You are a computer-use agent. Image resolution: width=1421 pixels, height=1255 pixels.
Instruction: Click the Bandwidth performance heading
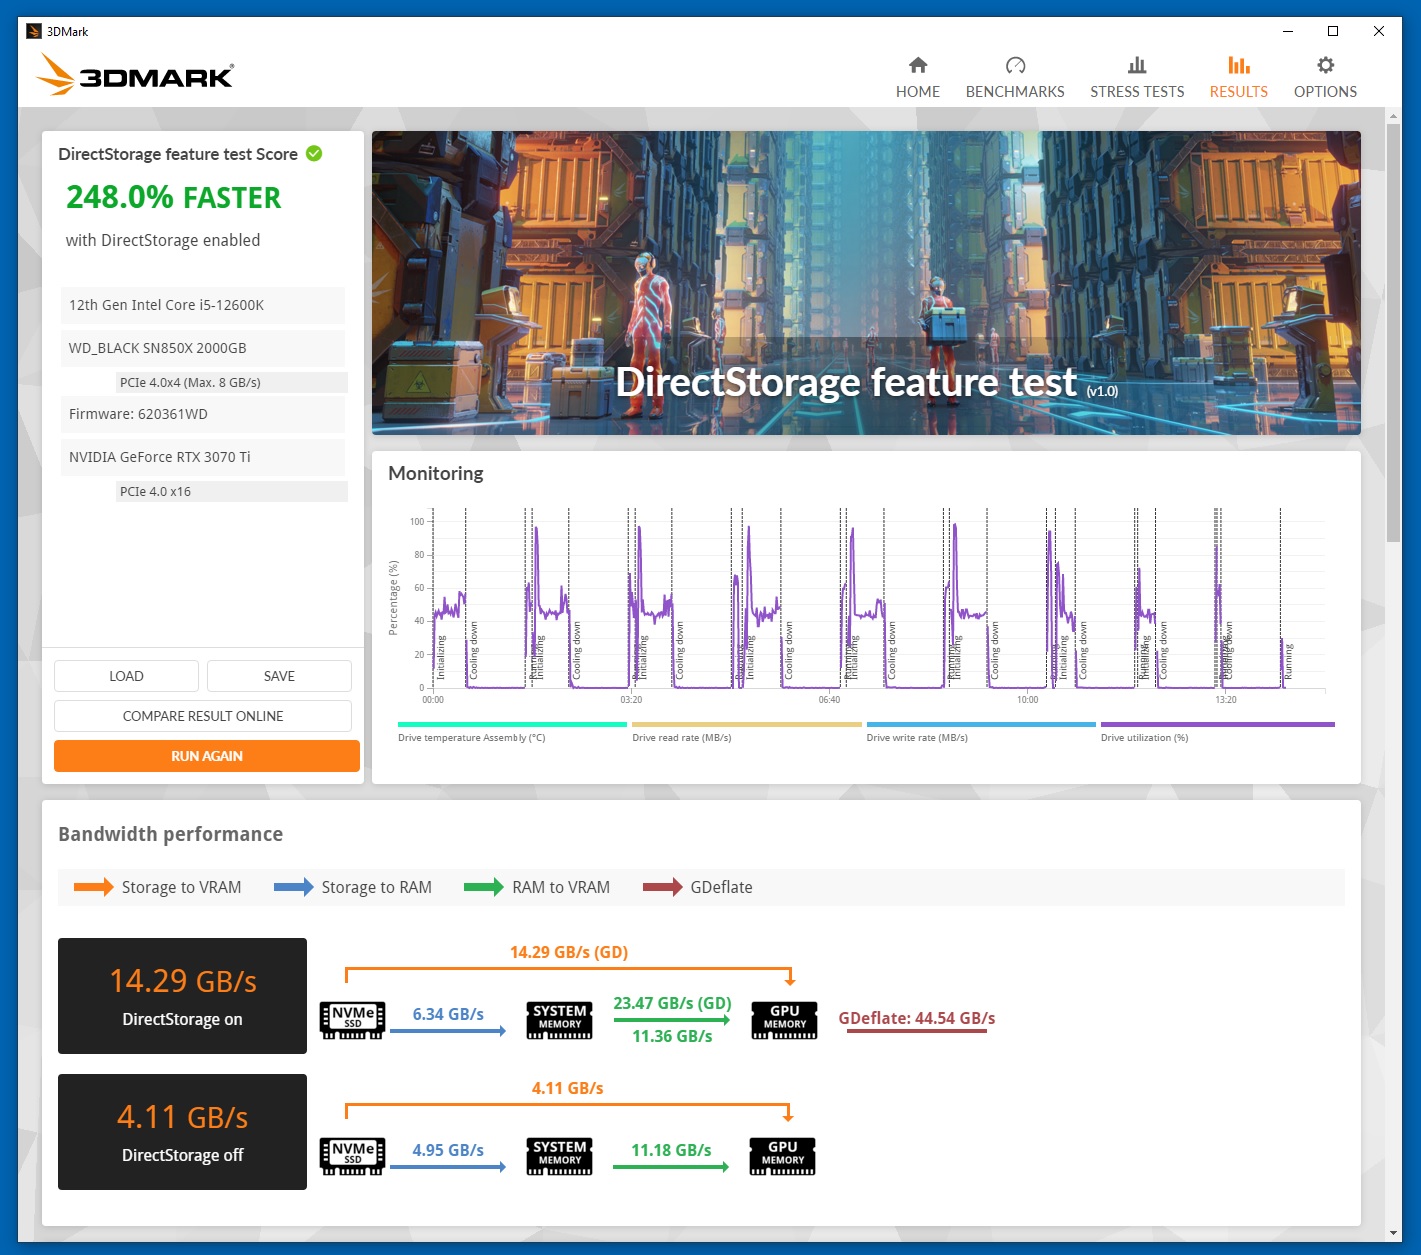170,834
